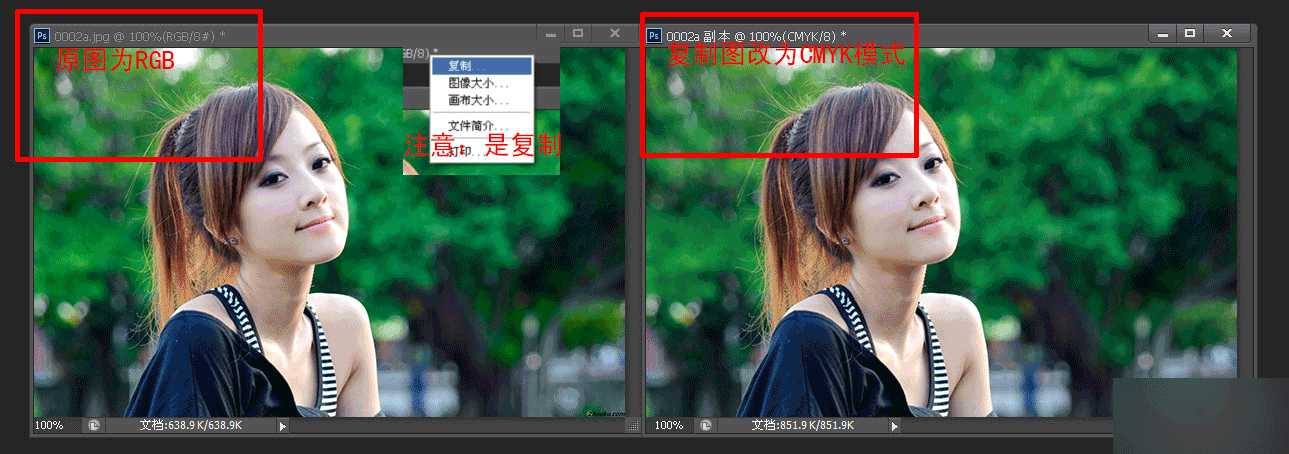The image size is (1289, 454).
Task: Choose 画布大小... in the context menu
Action: 481,101
